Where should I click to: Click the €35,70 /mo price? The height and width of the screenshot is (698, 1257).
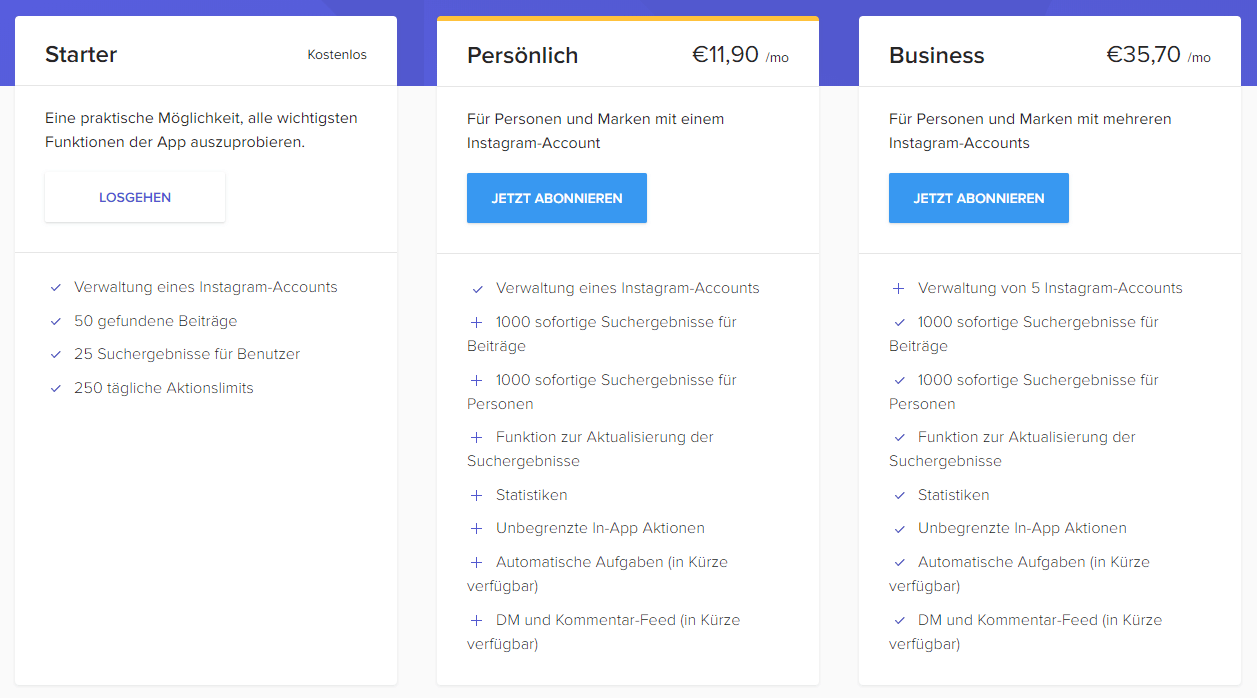coord(1158,55)
